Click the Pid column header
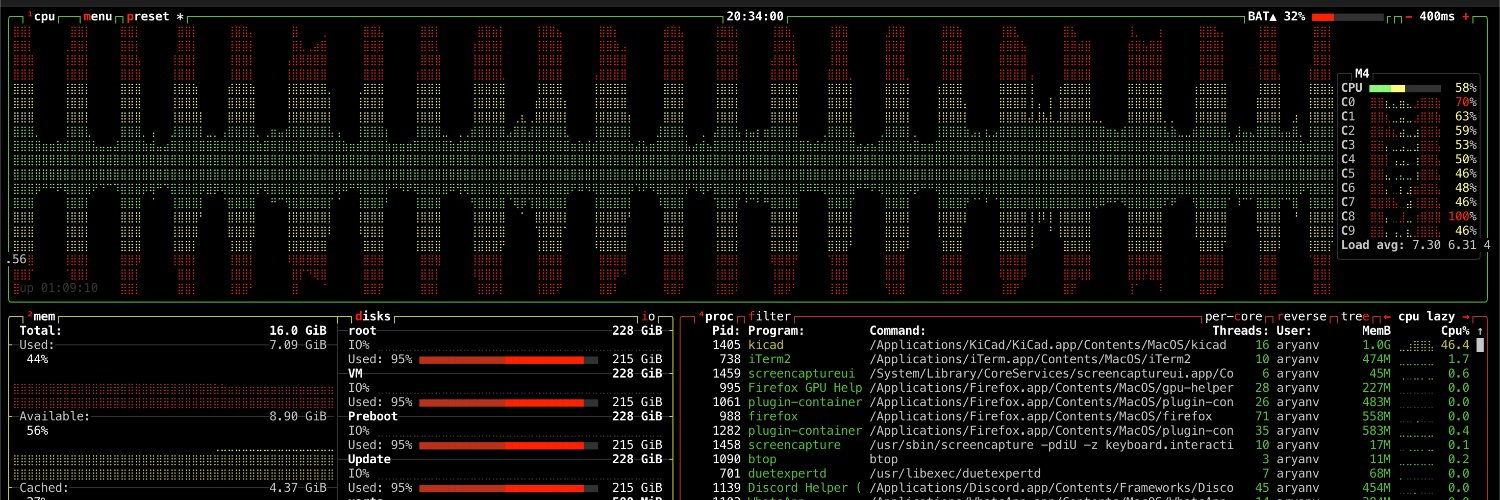Viewport: 1500px width, 500px height. coord(726,331)
